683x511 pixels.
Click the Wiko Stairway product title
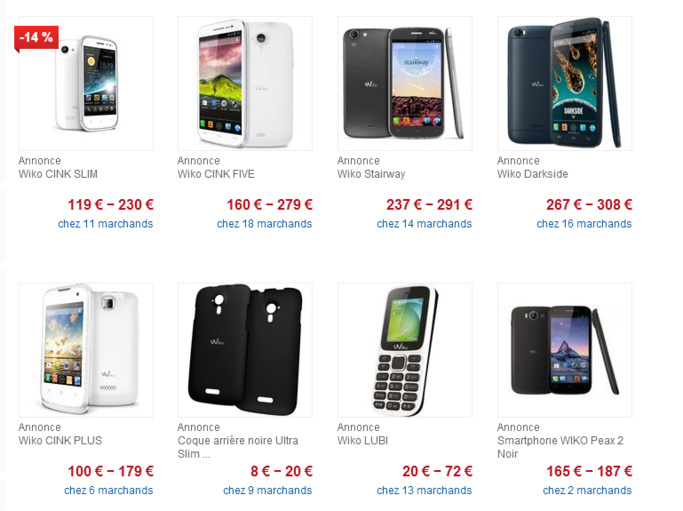(371, 174)
